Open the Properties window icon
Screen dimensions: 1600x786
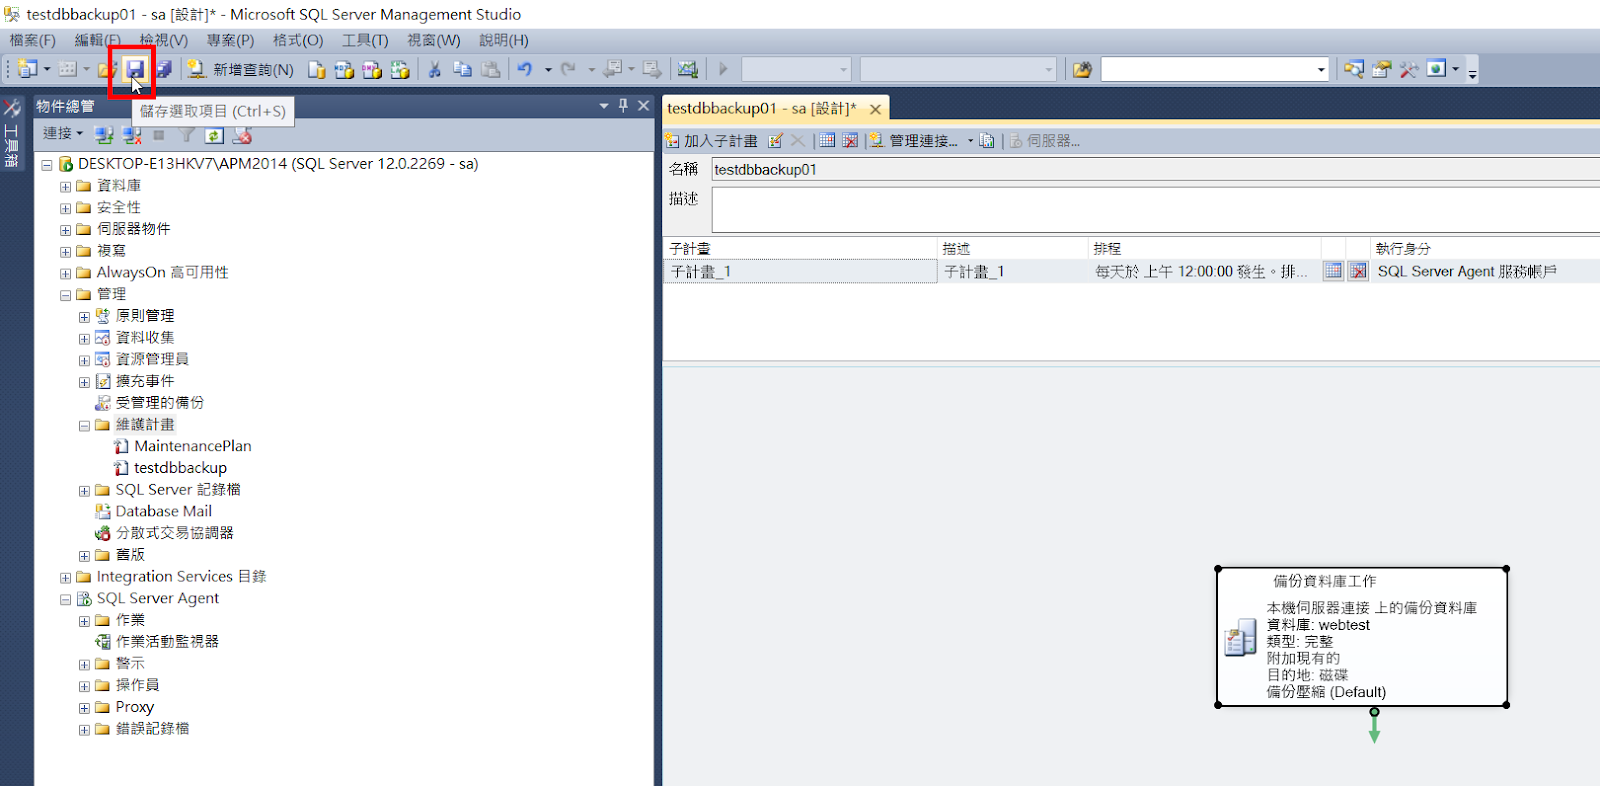click(1381, 69)
